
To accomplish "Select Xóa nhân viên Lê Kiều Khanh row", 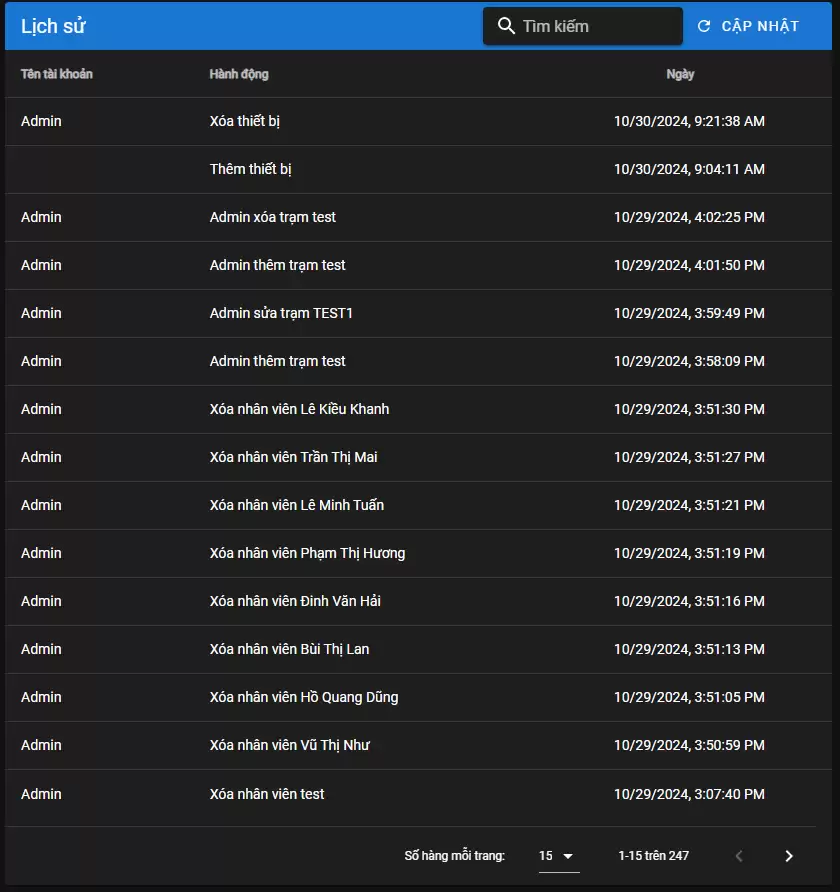I will (x=299, y=409).
